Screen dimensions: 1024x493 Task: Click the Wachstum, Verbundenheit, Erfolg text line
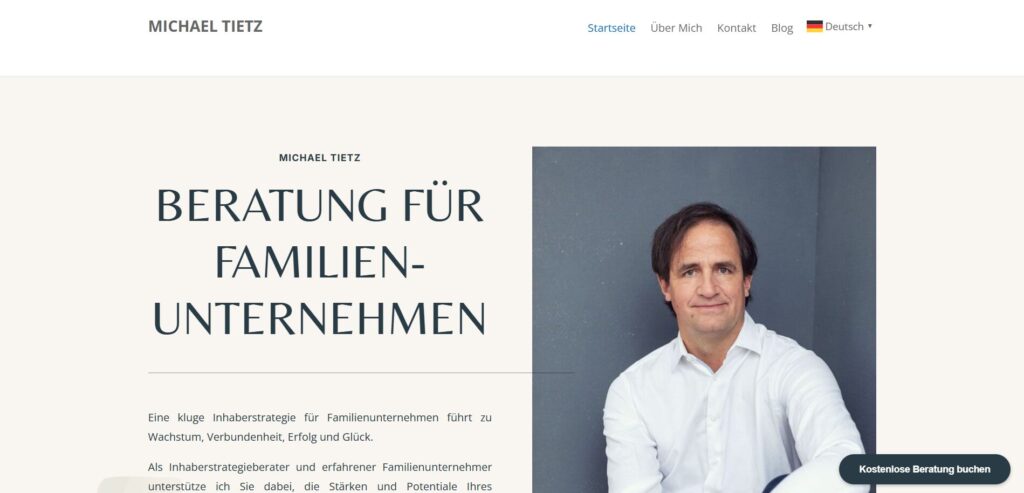tap(261, 437)
